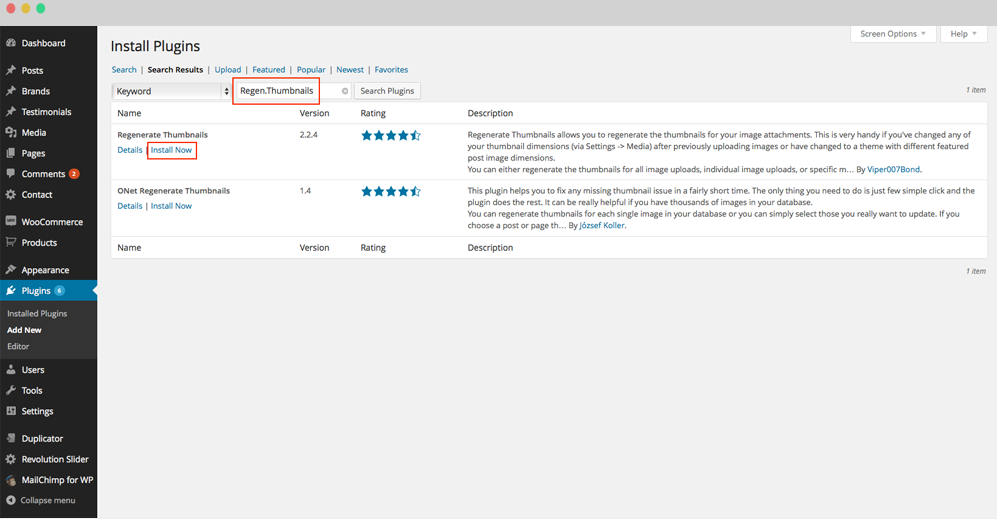Click the Appearance paintbrush icon
This screenshot has height=519, width=997.
pos(11,270)
